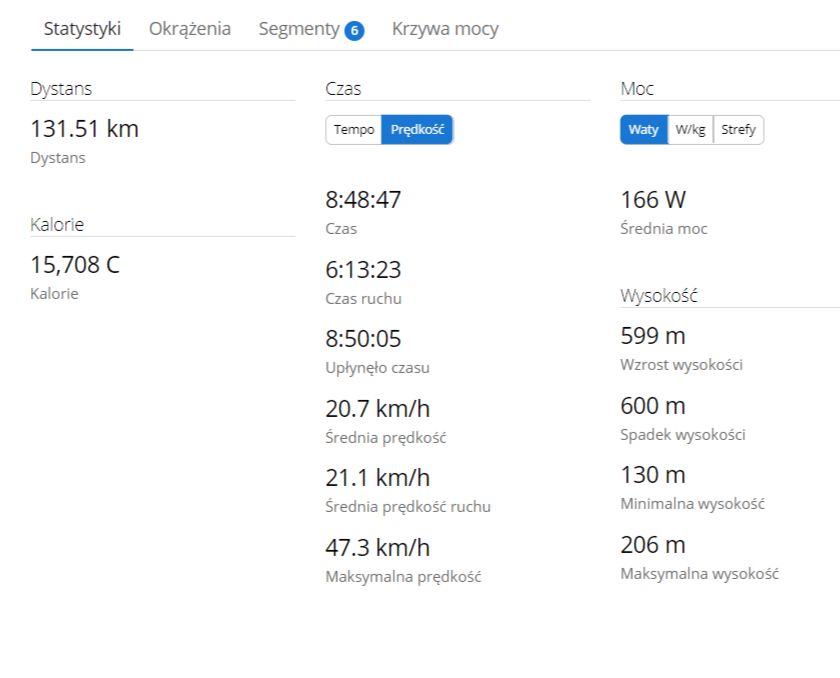Switch to the Okrążenia tab
Image resolution: width=840 pixels, height=678 pixels.
pos(190,29)
